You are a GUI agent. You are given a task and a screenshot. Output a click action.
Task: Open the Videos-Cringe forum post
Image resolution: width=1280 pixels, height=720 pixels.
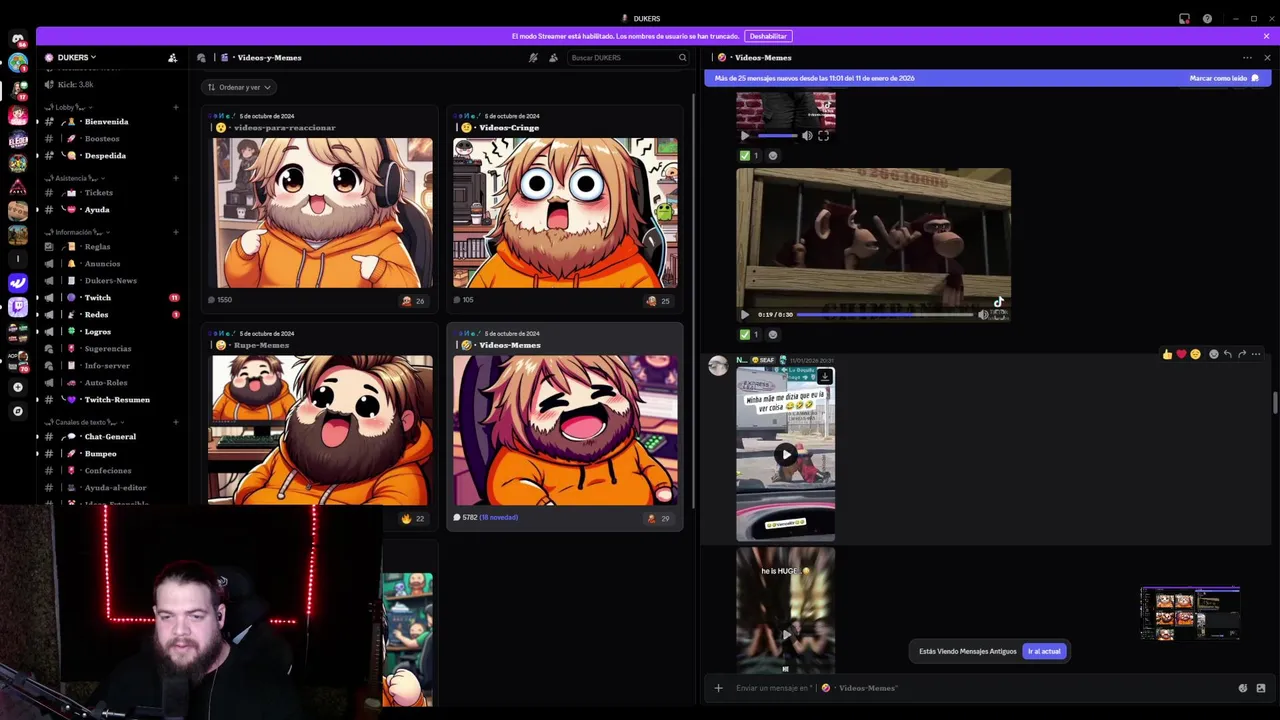(x=565, y=208)
